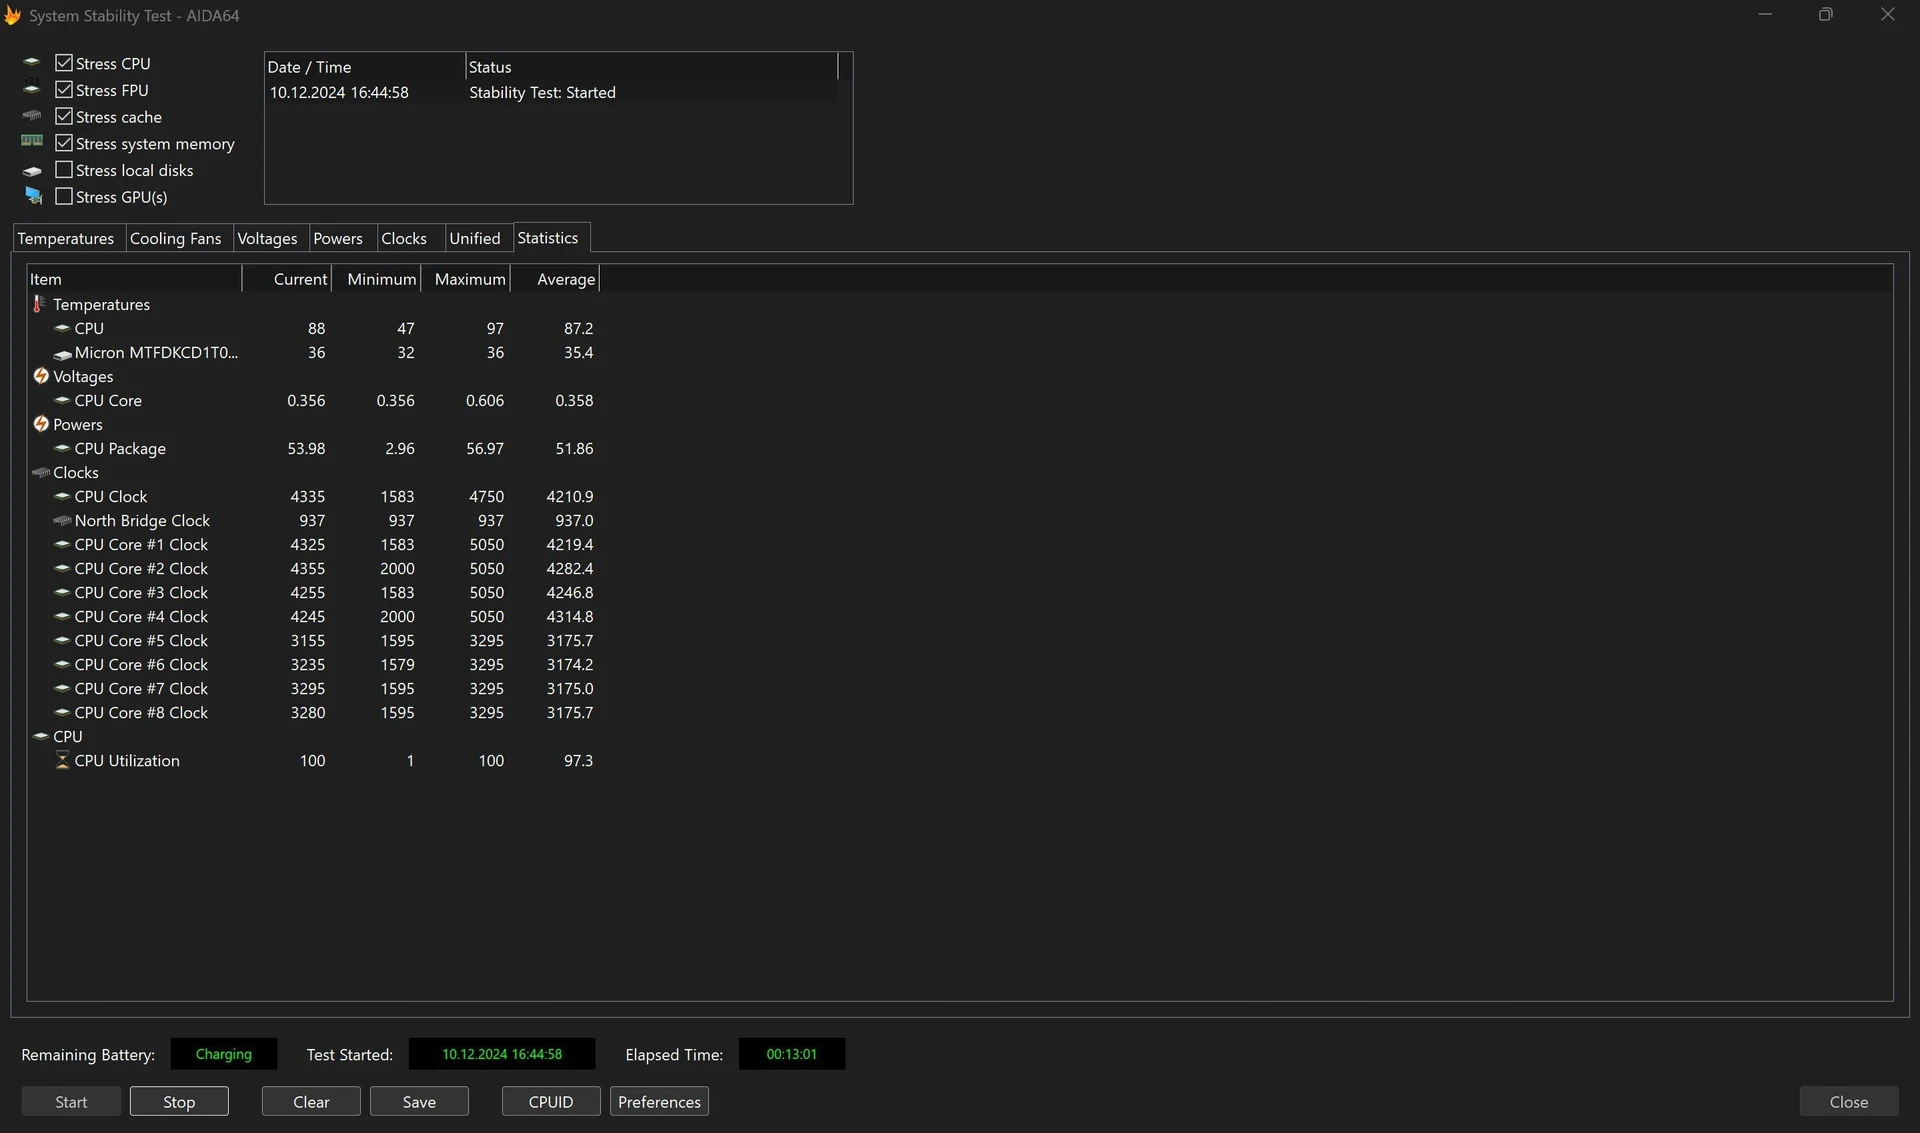Restore down the AIDA64 window
The width and height of the screenshot is (1920, 1133).
pyautogui.click(x=1825, y=15)
